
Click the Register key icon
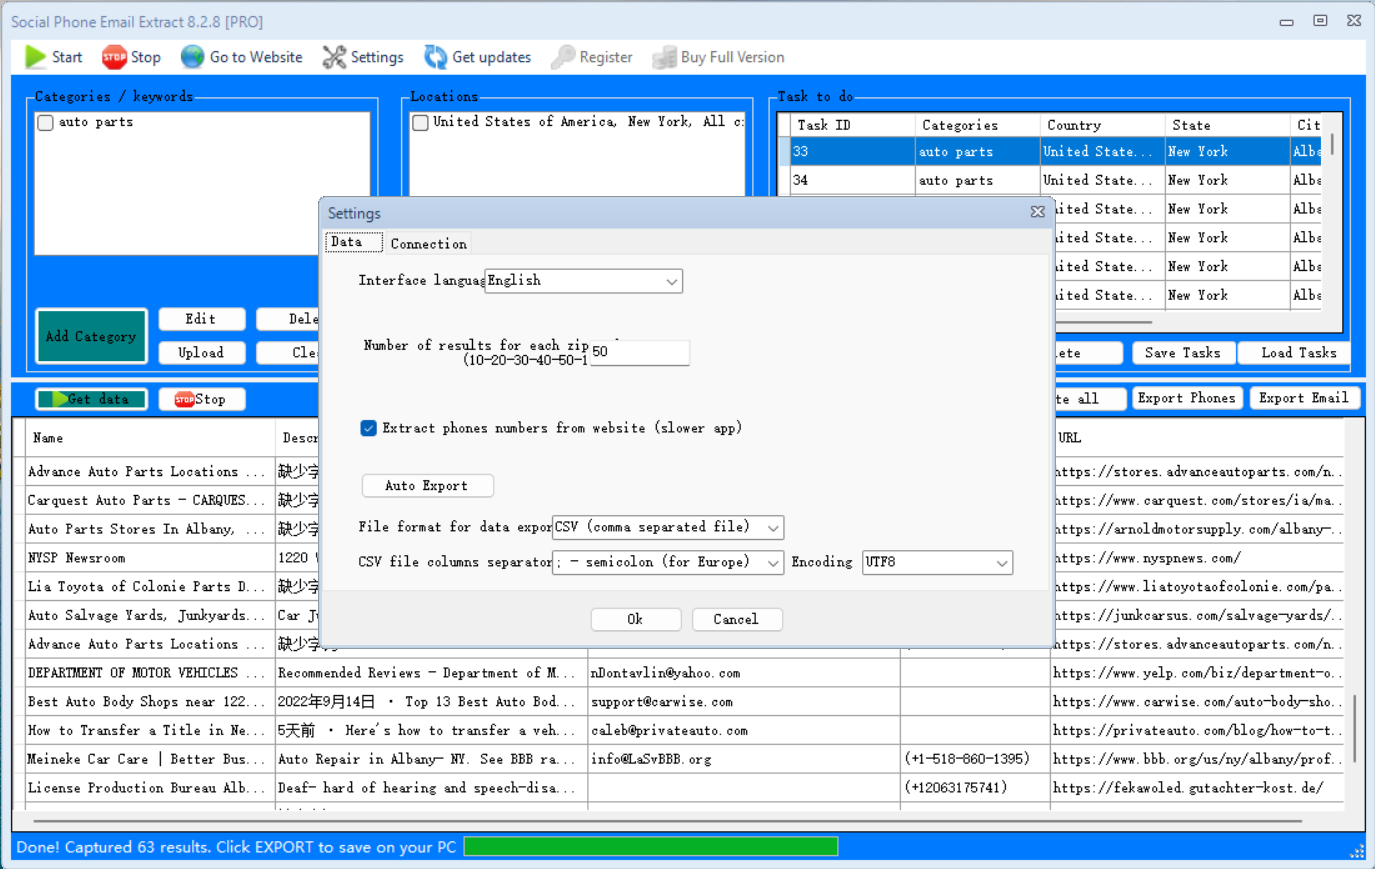click(564, 57)
